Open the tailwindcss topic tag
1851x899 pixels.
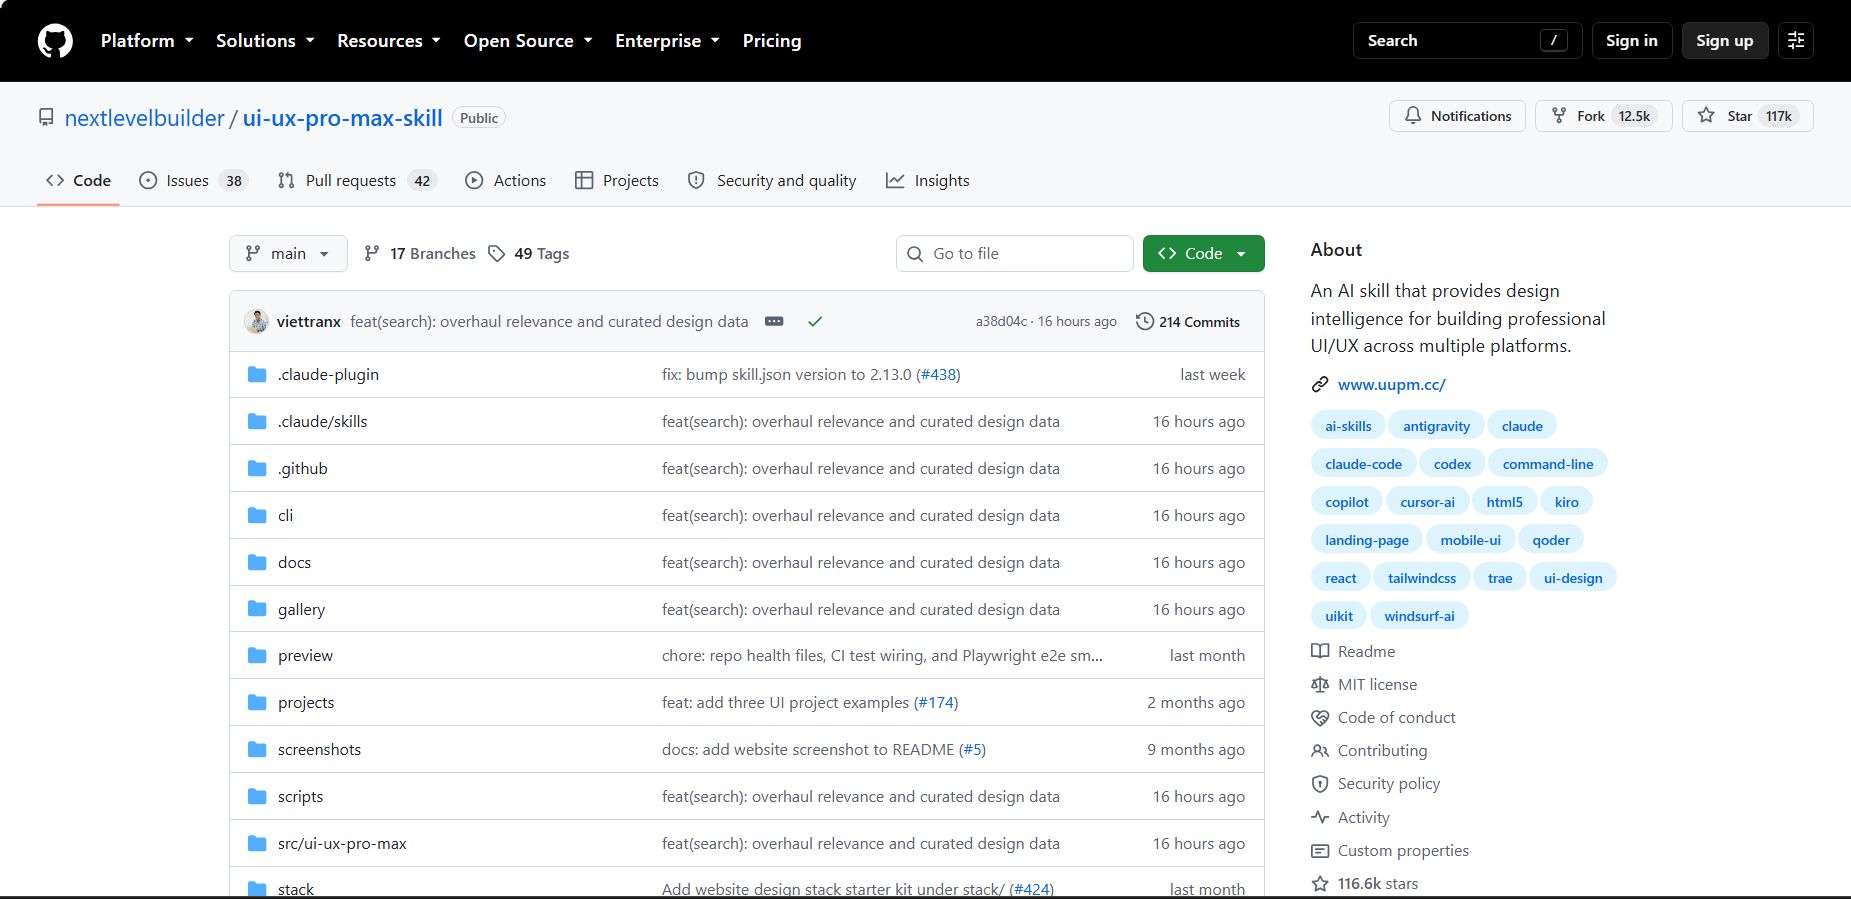click(1422, 578)
